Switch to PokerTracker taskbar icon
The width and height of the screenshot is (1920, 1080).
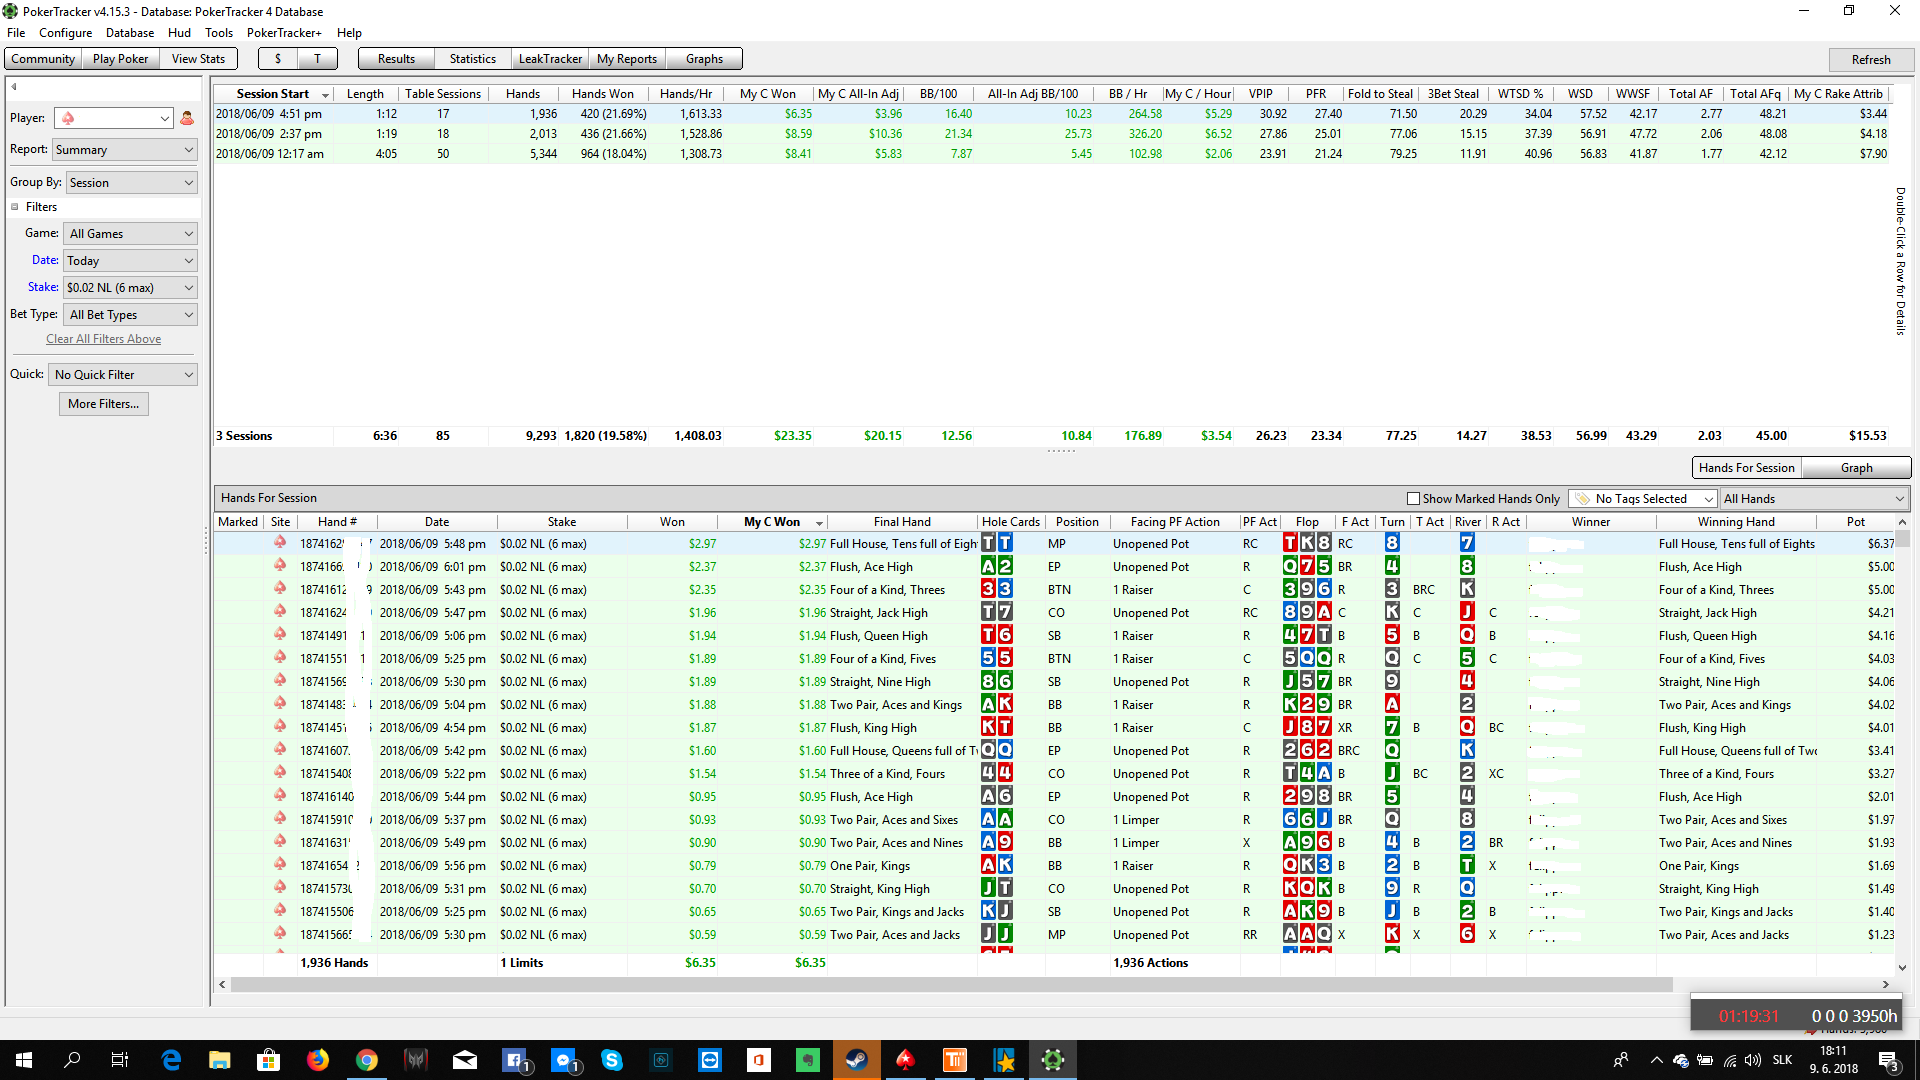click(1053, 1060)
